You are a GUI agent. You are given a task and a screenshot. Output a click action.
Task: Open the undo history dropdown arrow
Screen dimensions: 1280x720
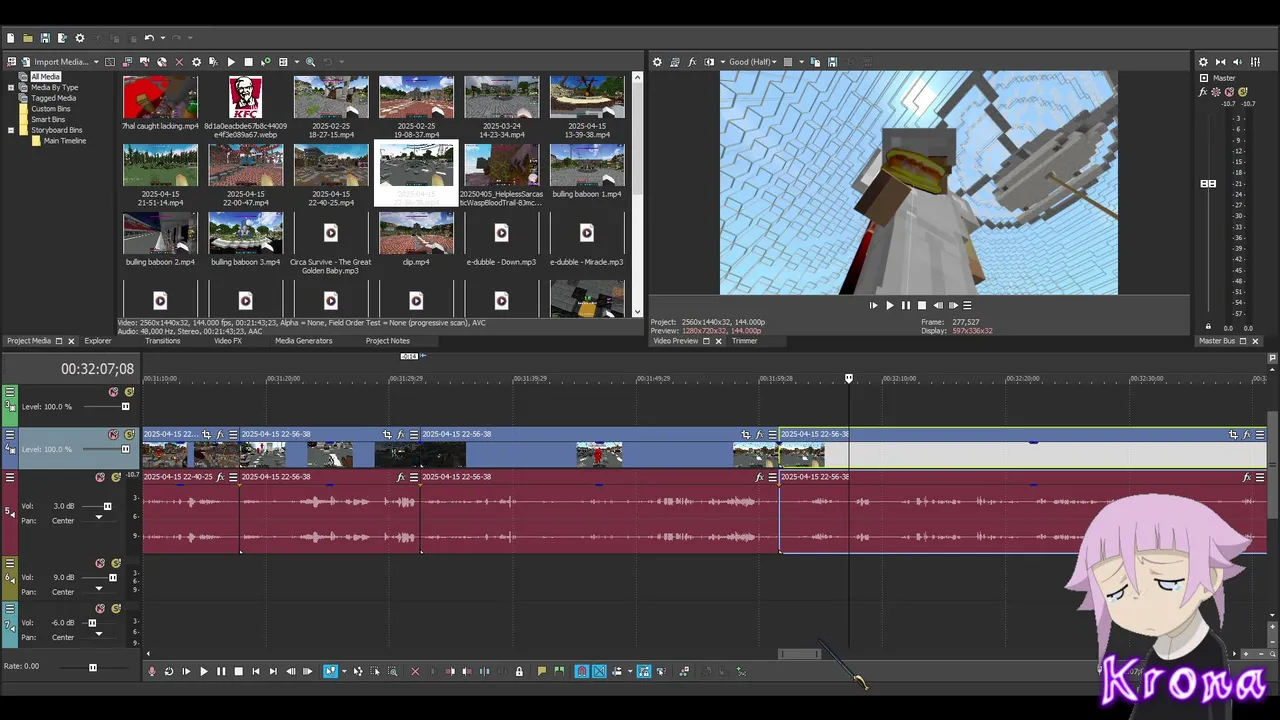pos(161,38)
